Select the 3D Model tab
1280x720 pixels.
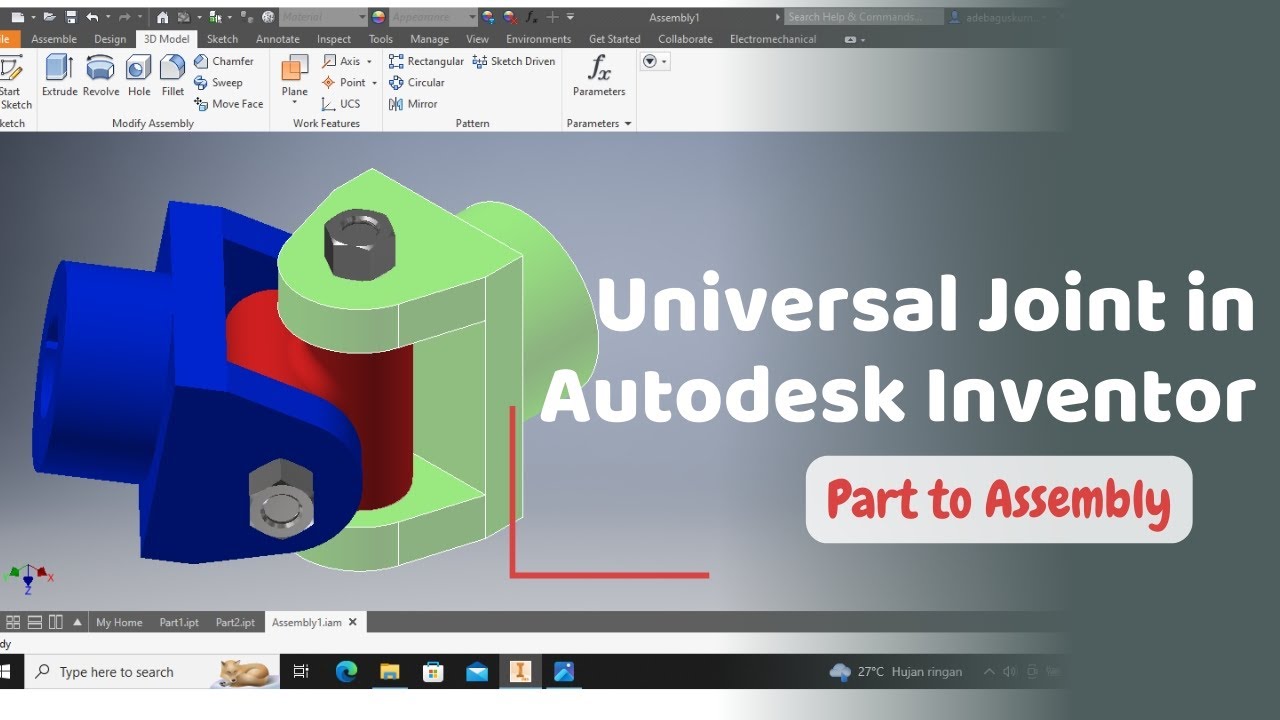coord(166,39)
